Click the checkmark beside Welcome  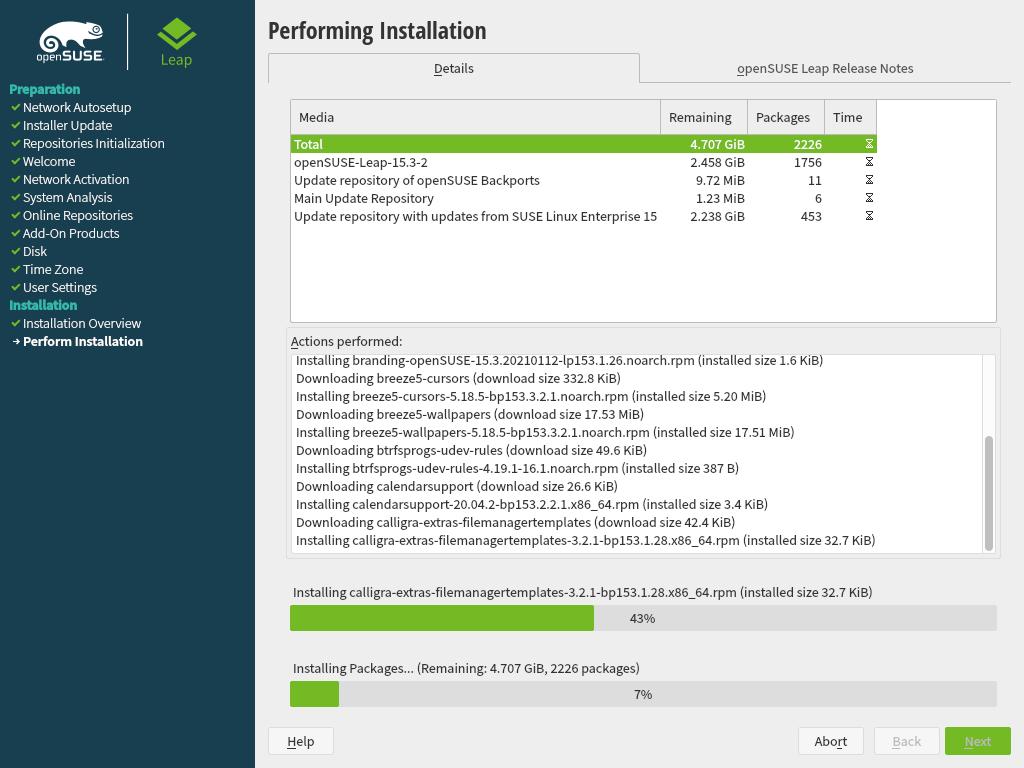(x=16, y=161)
